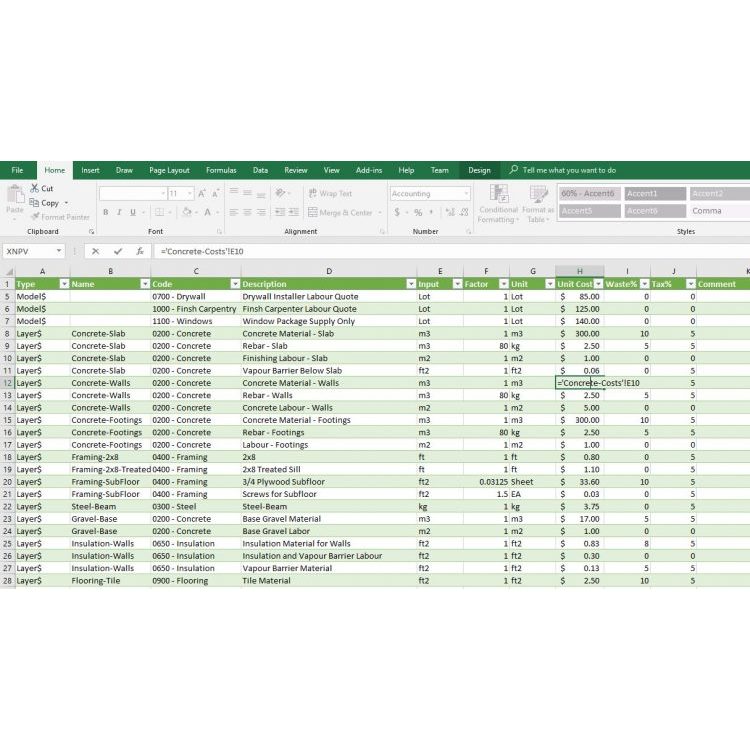Activate the Format Painter brush

[x=35, y=217]
